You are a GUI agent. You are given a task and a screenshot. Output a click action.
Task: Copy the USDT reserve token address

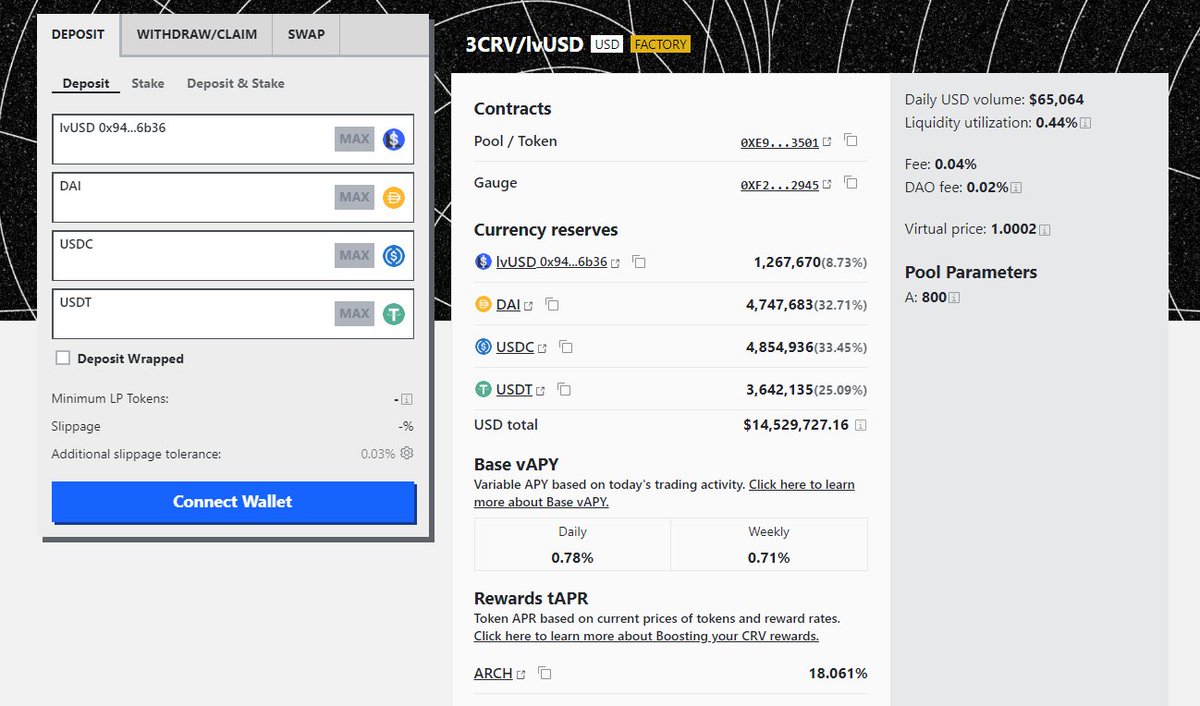pyautogui.click(x=564, y=389)
